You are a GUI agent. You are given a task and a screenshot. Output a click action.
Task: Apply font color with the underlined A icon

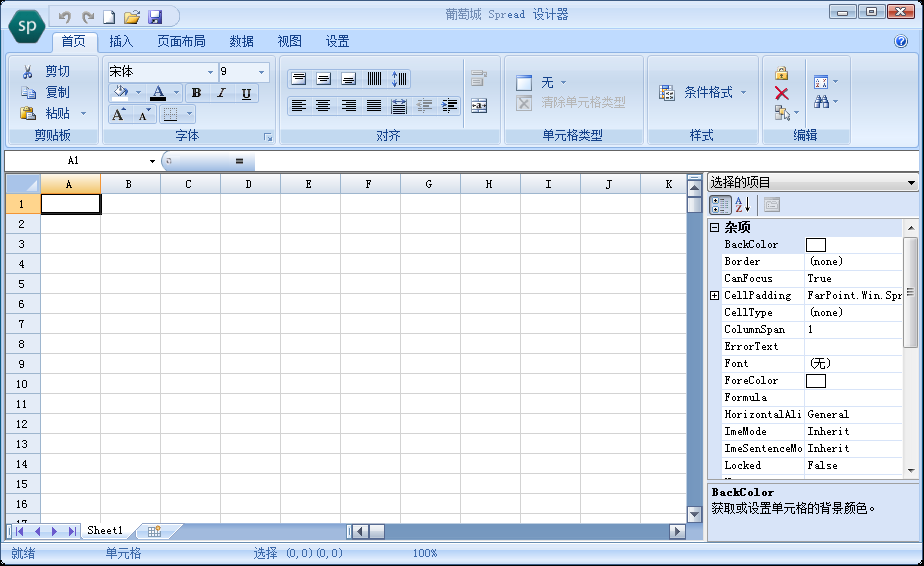(x=158, y=92)
